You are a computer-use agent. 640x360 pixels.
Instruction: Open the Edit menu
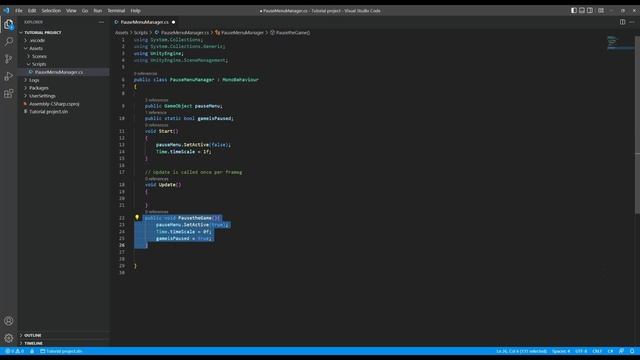(32, 11)
